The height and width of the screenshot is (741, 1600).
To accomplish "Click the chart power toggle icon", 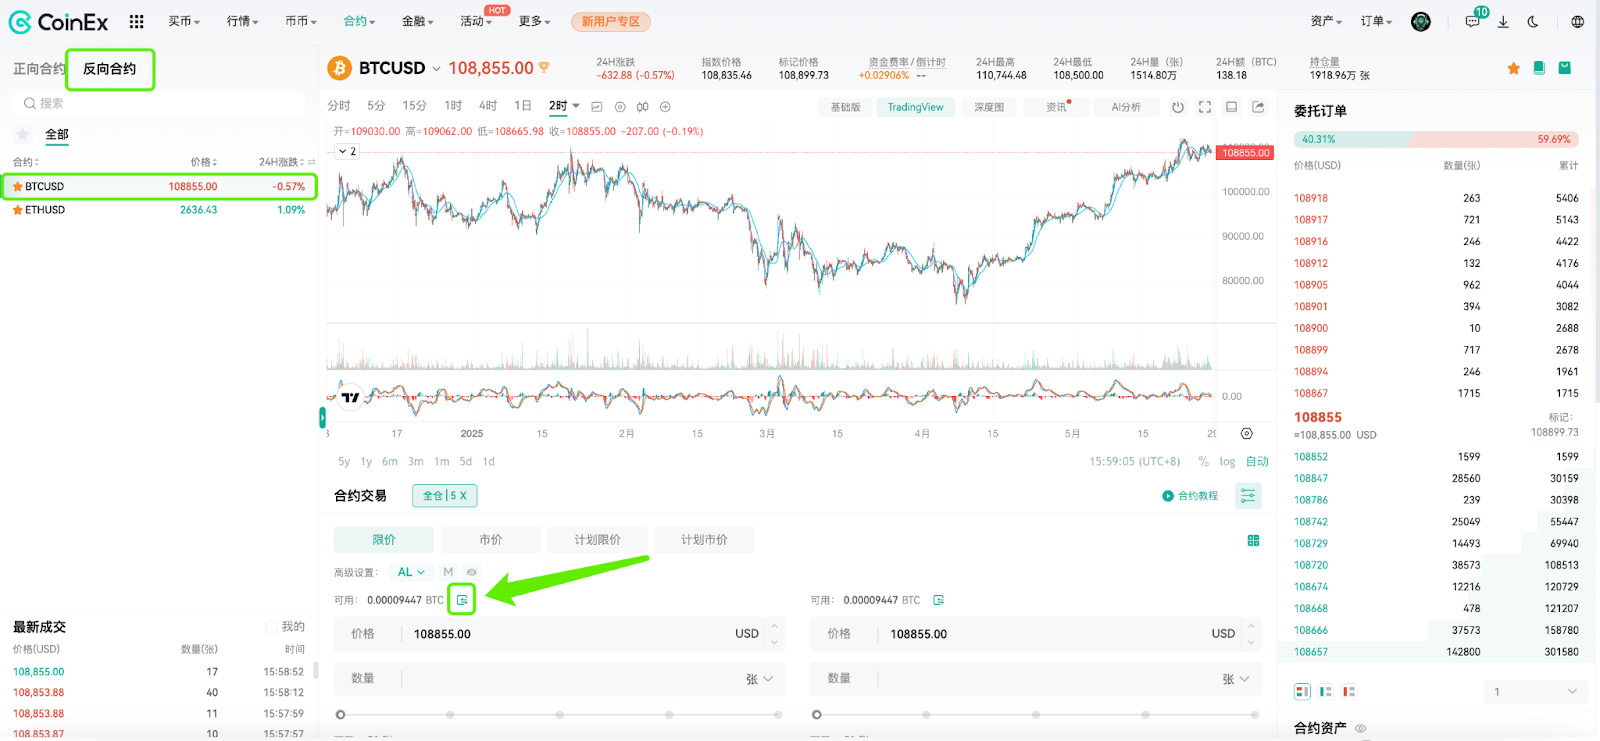I will point(1178,107).
